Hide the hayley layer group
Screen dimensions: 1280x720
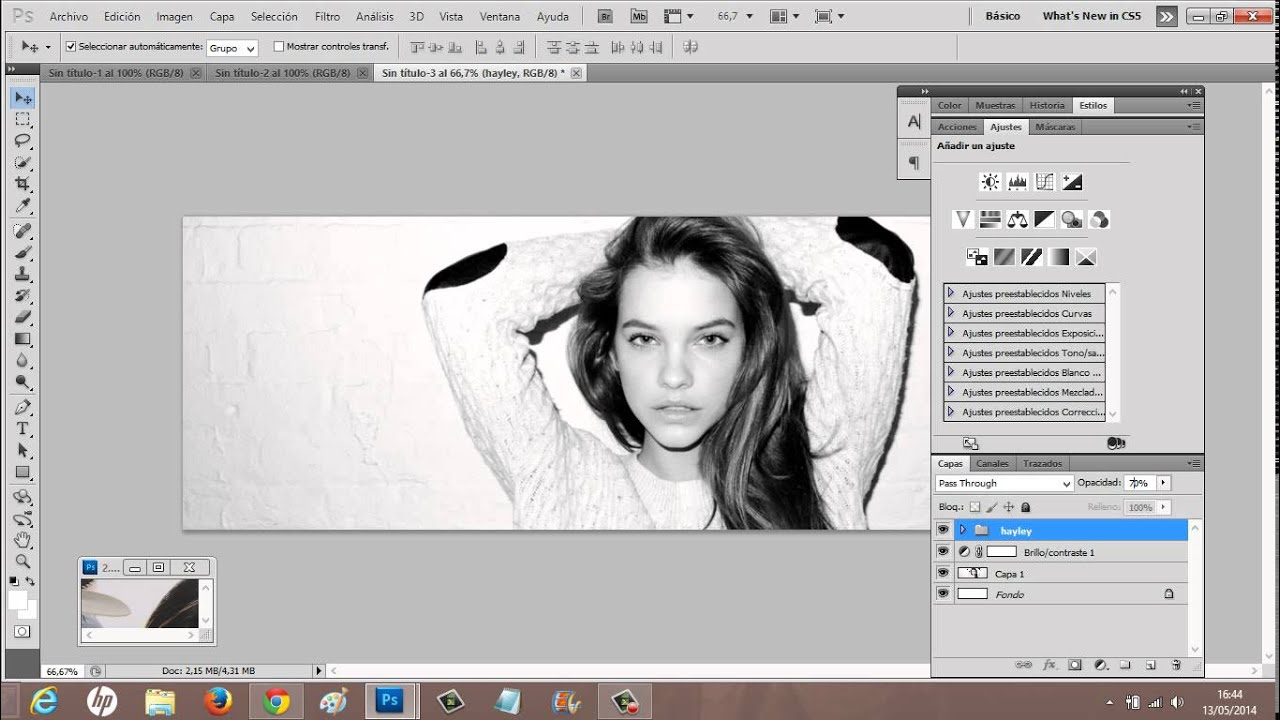942,530
